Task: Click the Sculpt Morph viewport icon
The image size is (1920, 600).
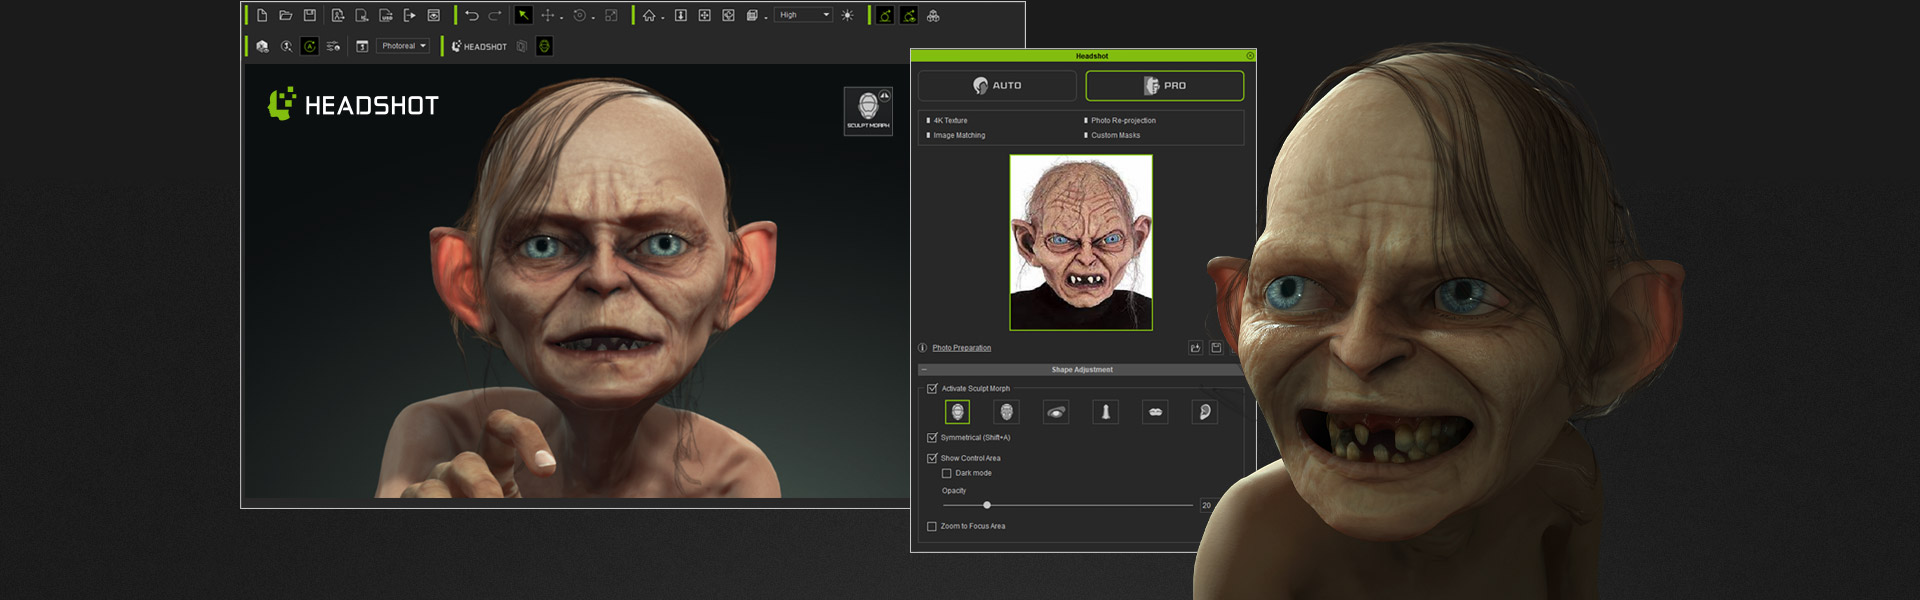Action: click(x=868, y=110)
